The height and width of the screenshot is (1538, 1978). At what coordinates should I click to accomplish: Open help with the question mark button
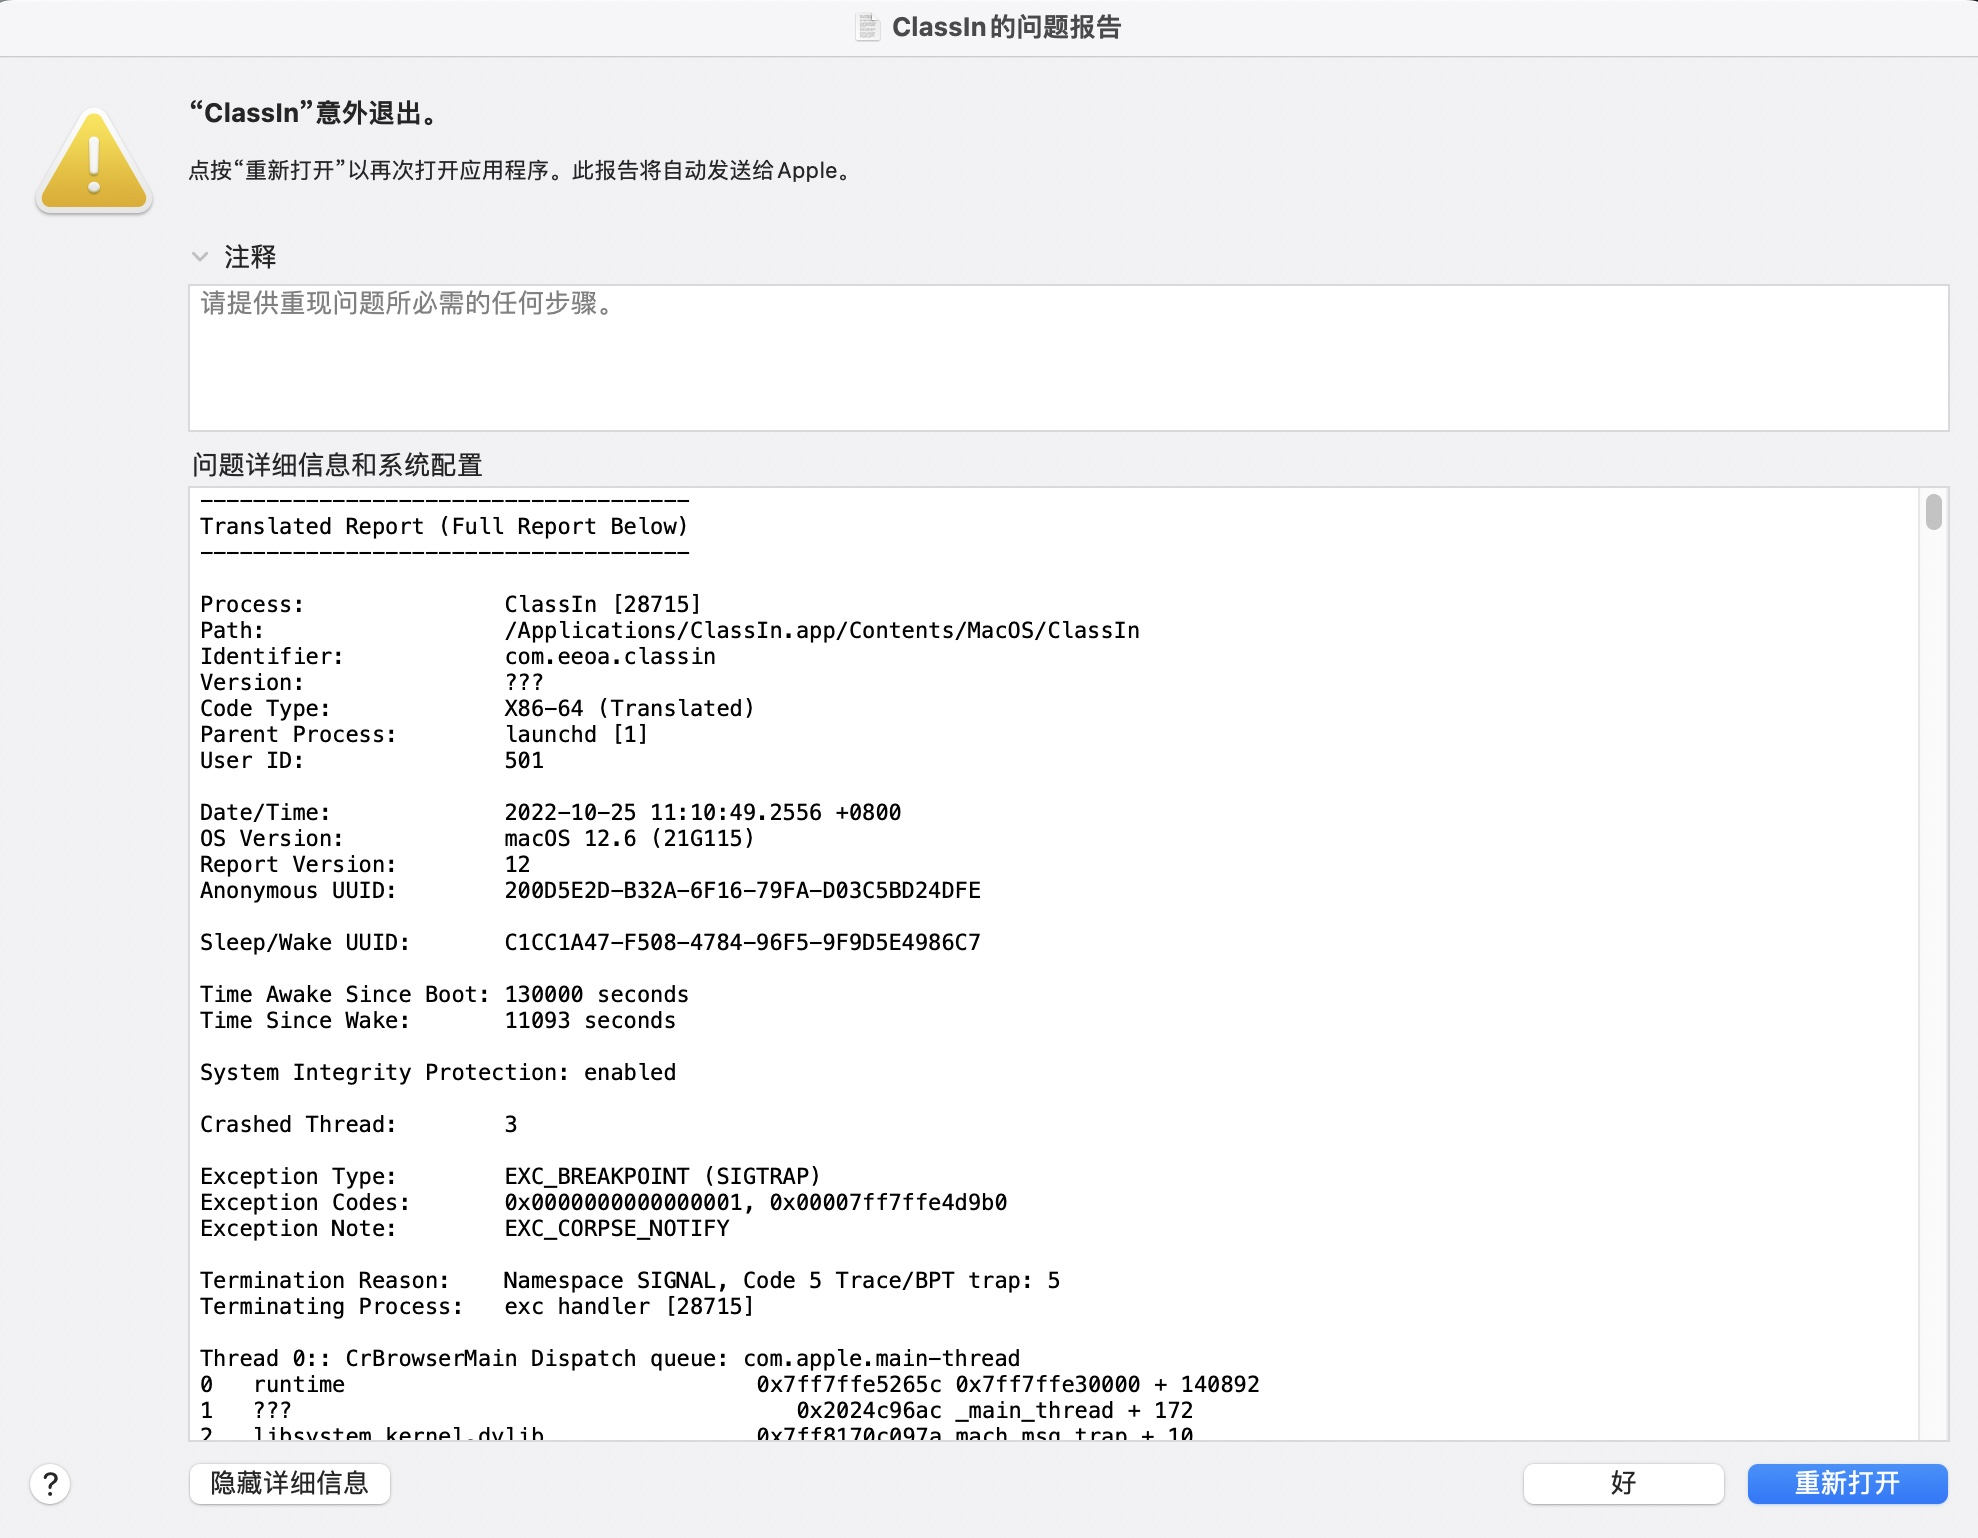(x=50, y=1484)
